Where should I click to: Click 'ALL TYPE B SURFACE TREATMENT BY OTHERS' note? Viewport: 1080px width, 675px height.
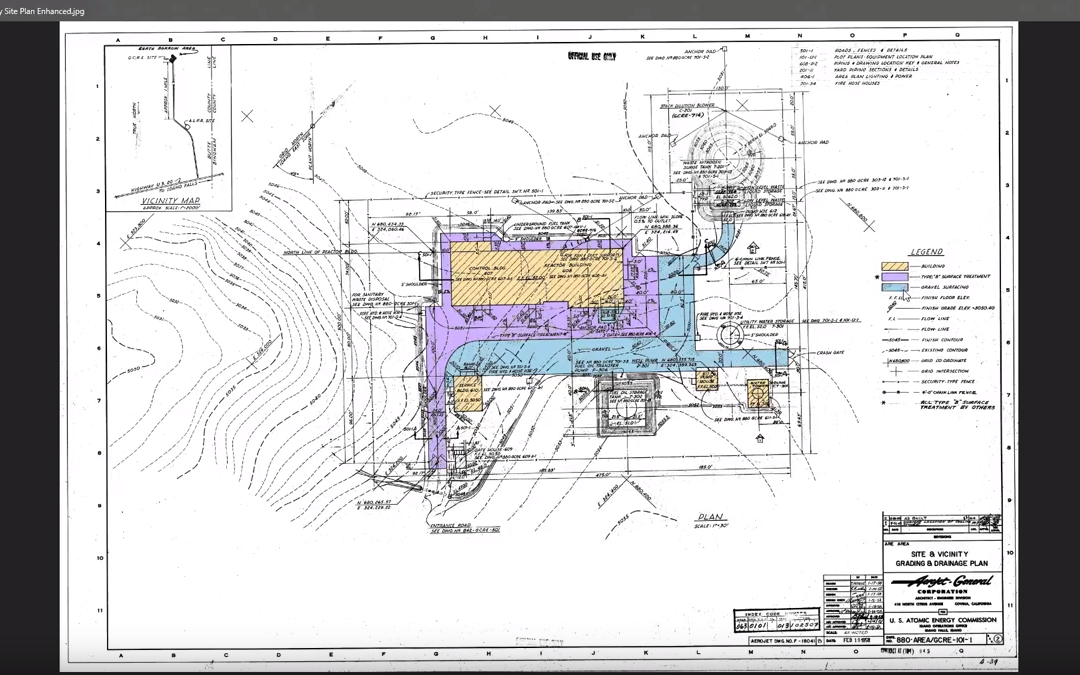[957, 404]
